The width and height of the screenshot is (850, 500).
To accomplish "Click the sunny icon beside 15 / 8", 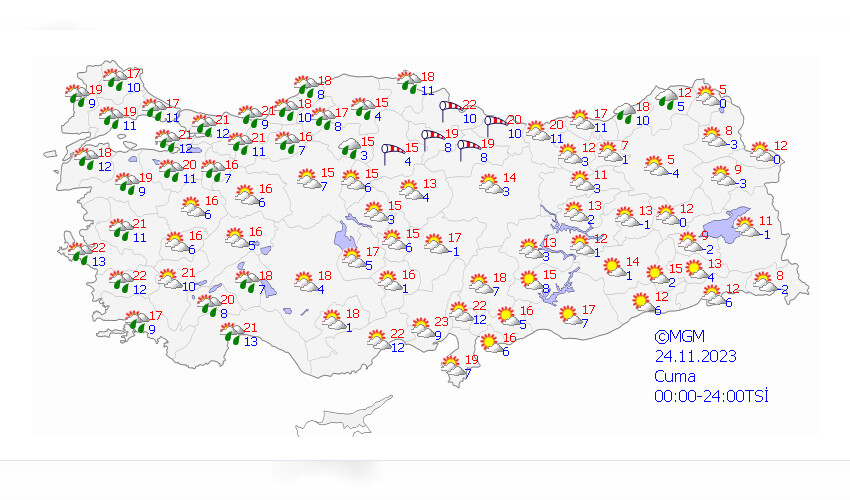I will tap(531, 281).
